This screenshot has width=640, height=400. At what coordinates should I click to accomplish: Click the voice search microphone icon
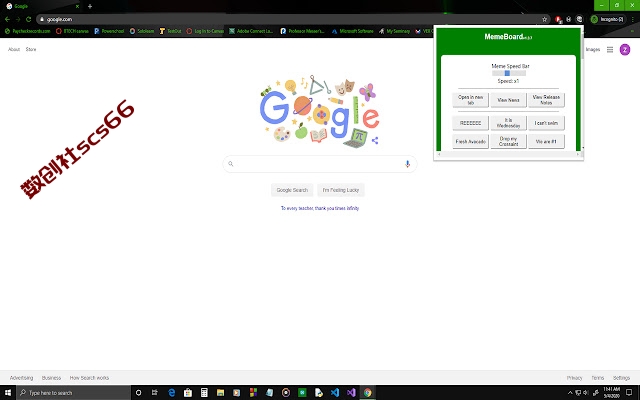point(407,164)
